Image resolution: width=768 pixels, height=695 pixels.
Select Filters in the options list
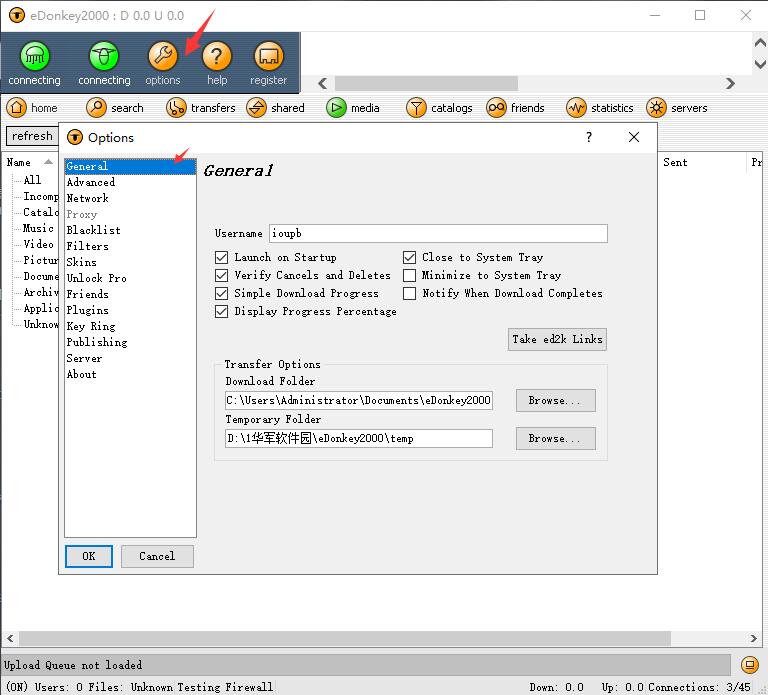[x=130, y=246]
